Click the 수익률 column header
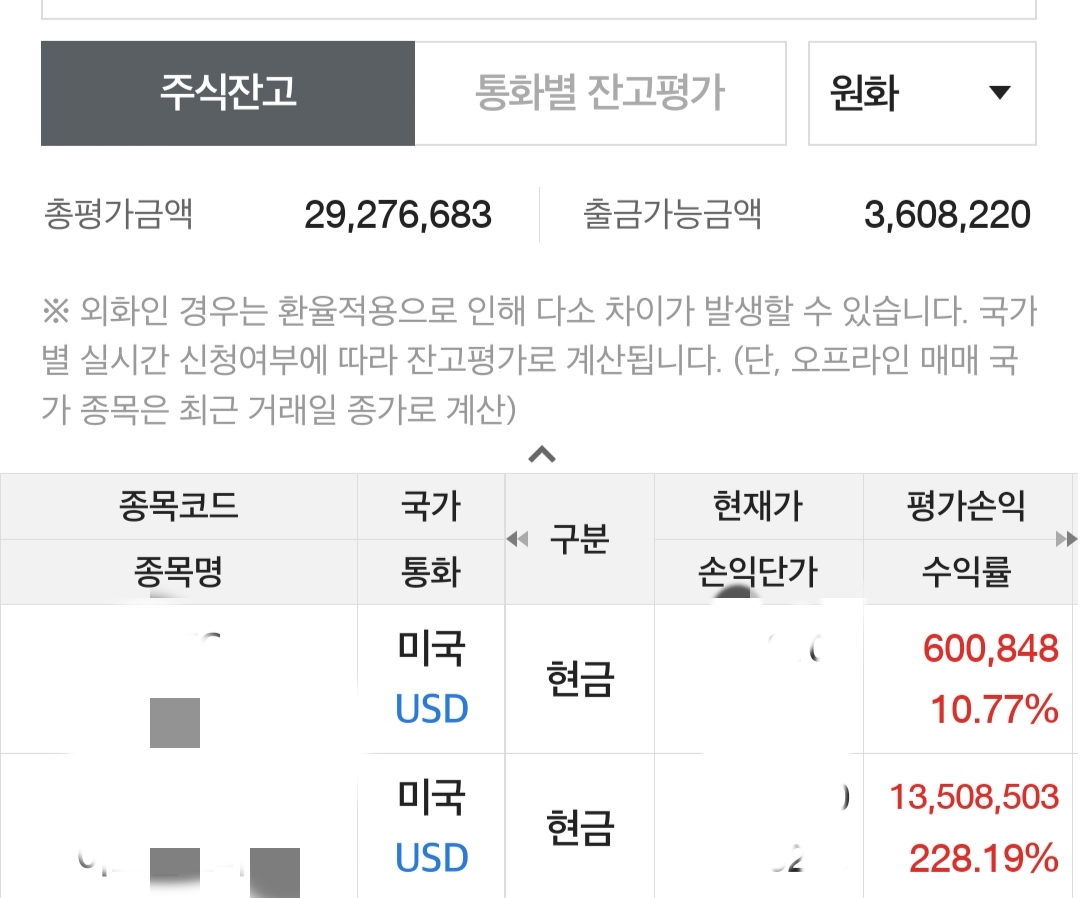The image size is (1080, 898). [965, 572]
